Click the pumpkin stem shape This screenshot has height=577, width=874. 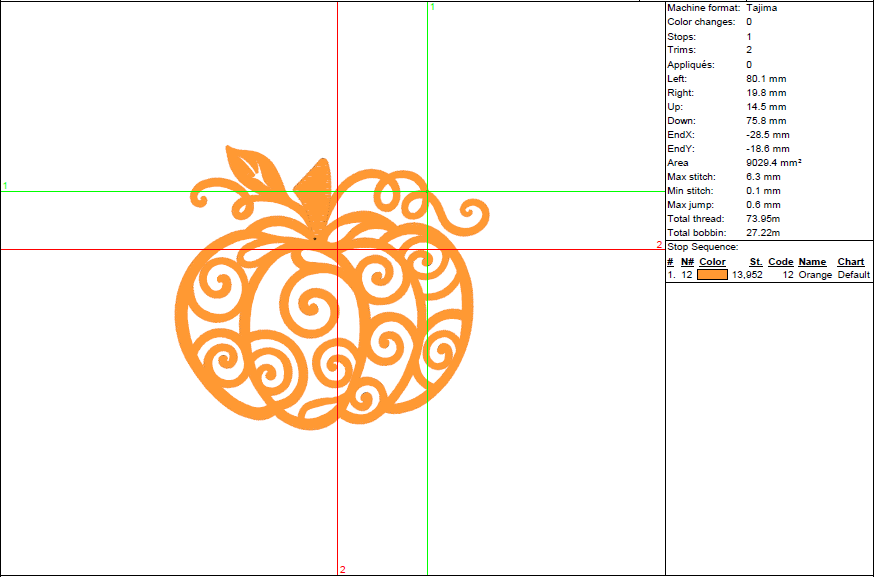pos(314,195)
